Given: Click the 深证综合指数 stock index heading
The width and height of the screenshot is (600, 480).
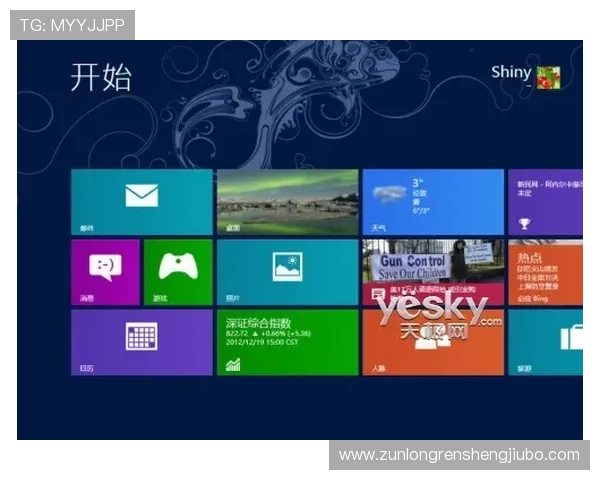Looking at the screenshot, I should pyautogui.click(x=258, y=323).
